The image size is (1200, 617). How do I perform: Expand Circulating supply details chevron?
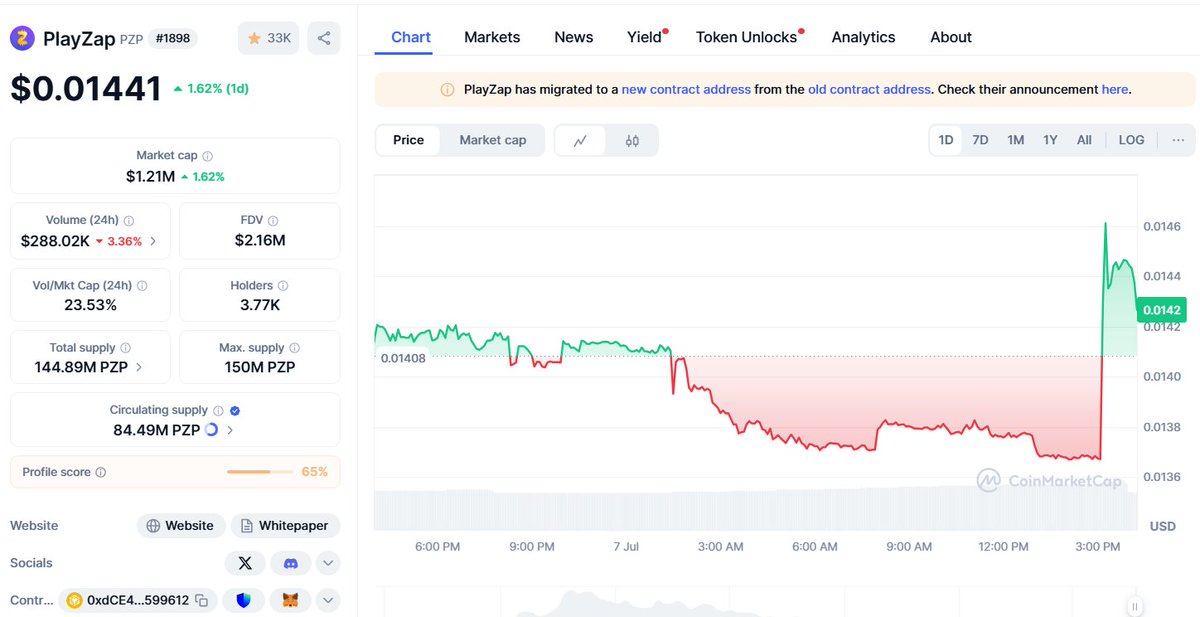[230, 430]
